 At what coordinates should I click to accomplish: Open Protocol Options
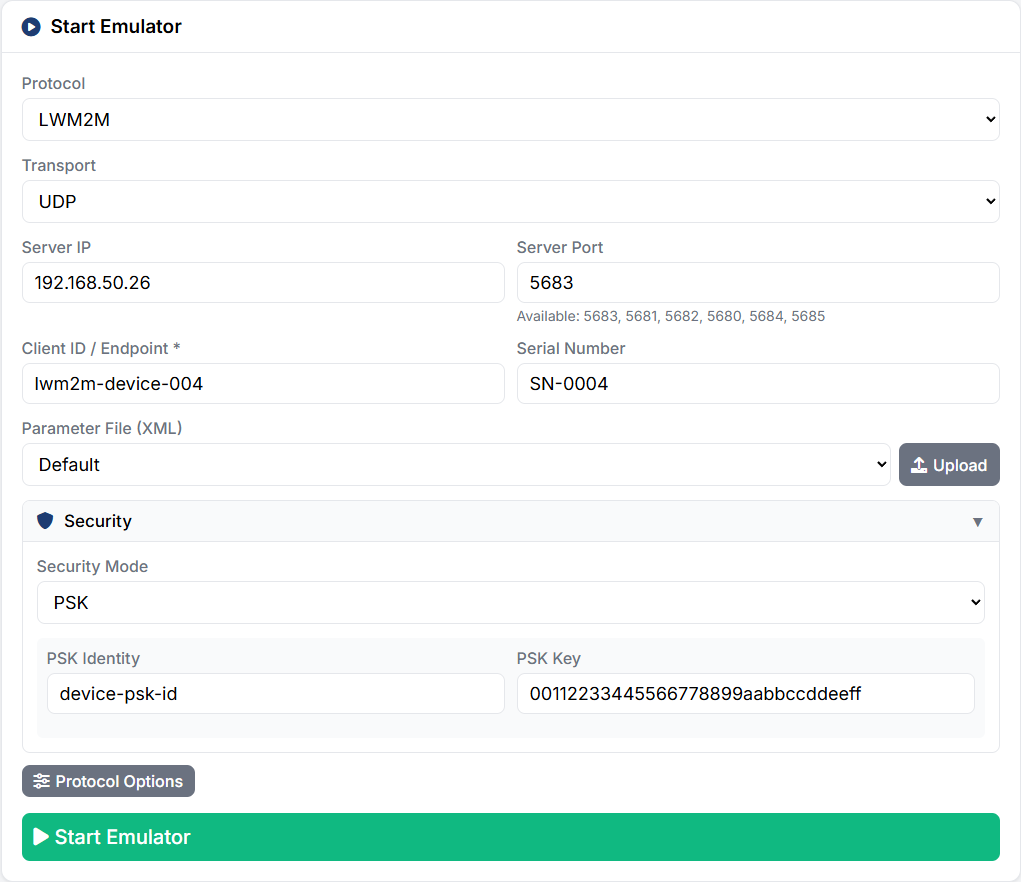[x=108, y=781]
